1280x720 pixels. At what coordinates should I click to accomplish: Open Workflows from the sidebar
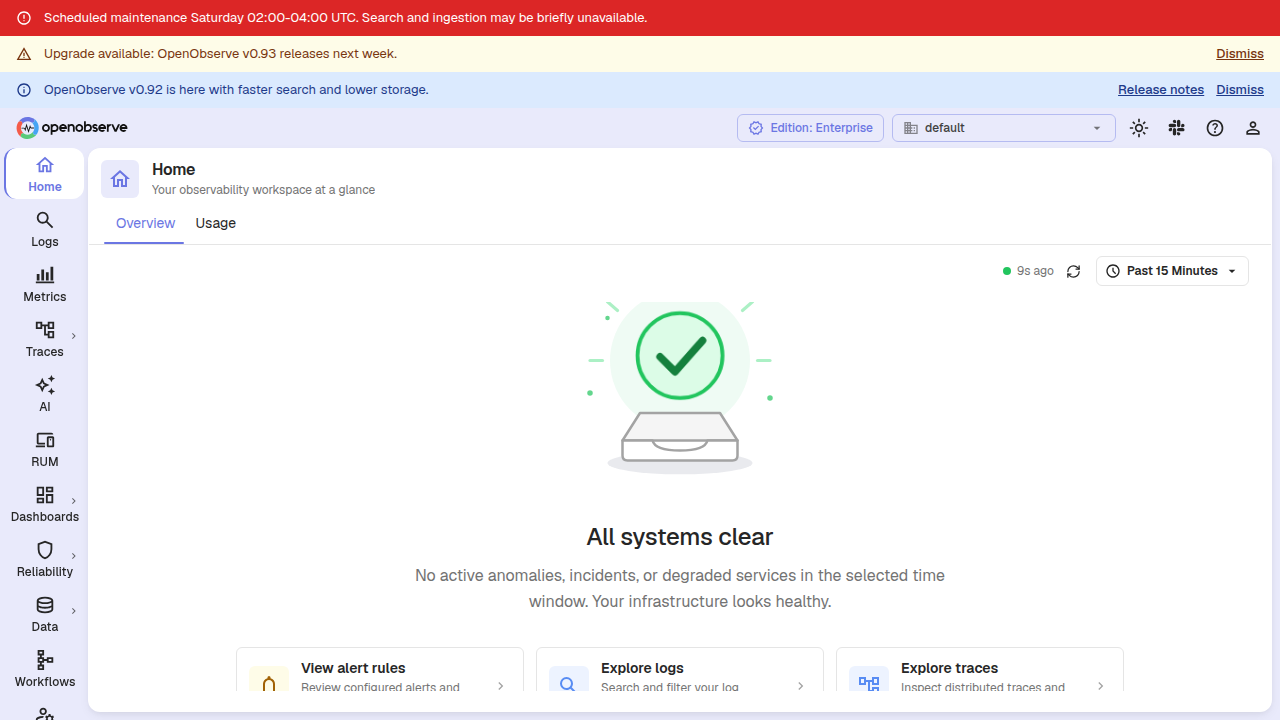tap(45, 669)
